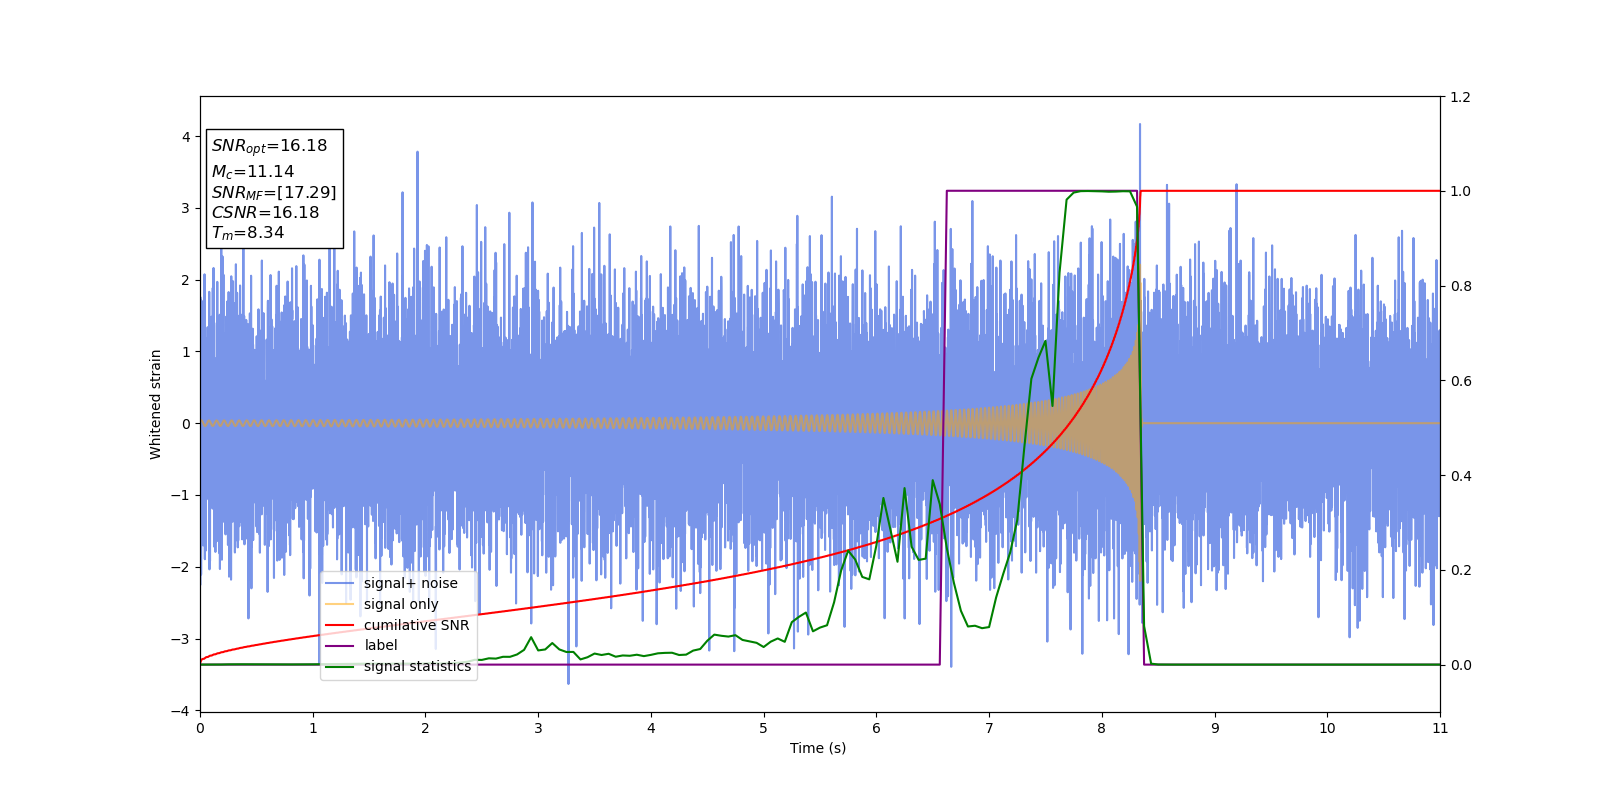The height and width of the screenshot is (800, 1600).
Task: Click the SNRMF=[17.29] annotation text
Action: click(274, 192)
